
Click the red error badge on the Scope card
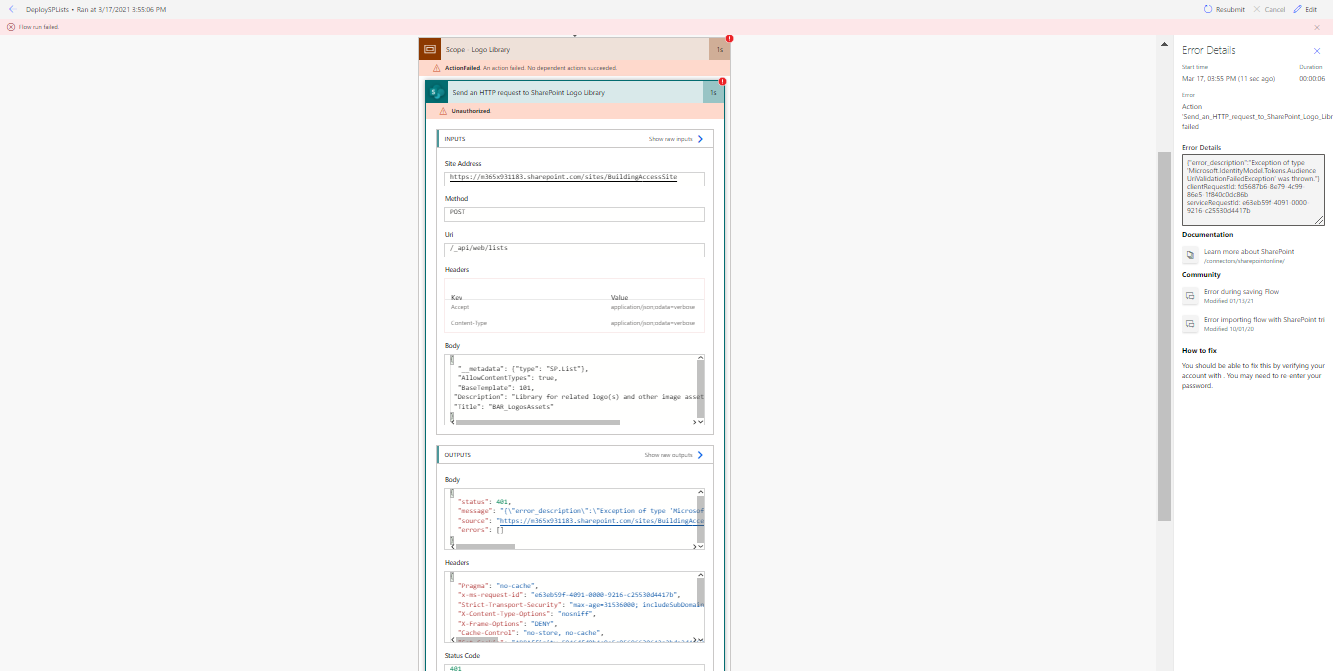point(729,39)
